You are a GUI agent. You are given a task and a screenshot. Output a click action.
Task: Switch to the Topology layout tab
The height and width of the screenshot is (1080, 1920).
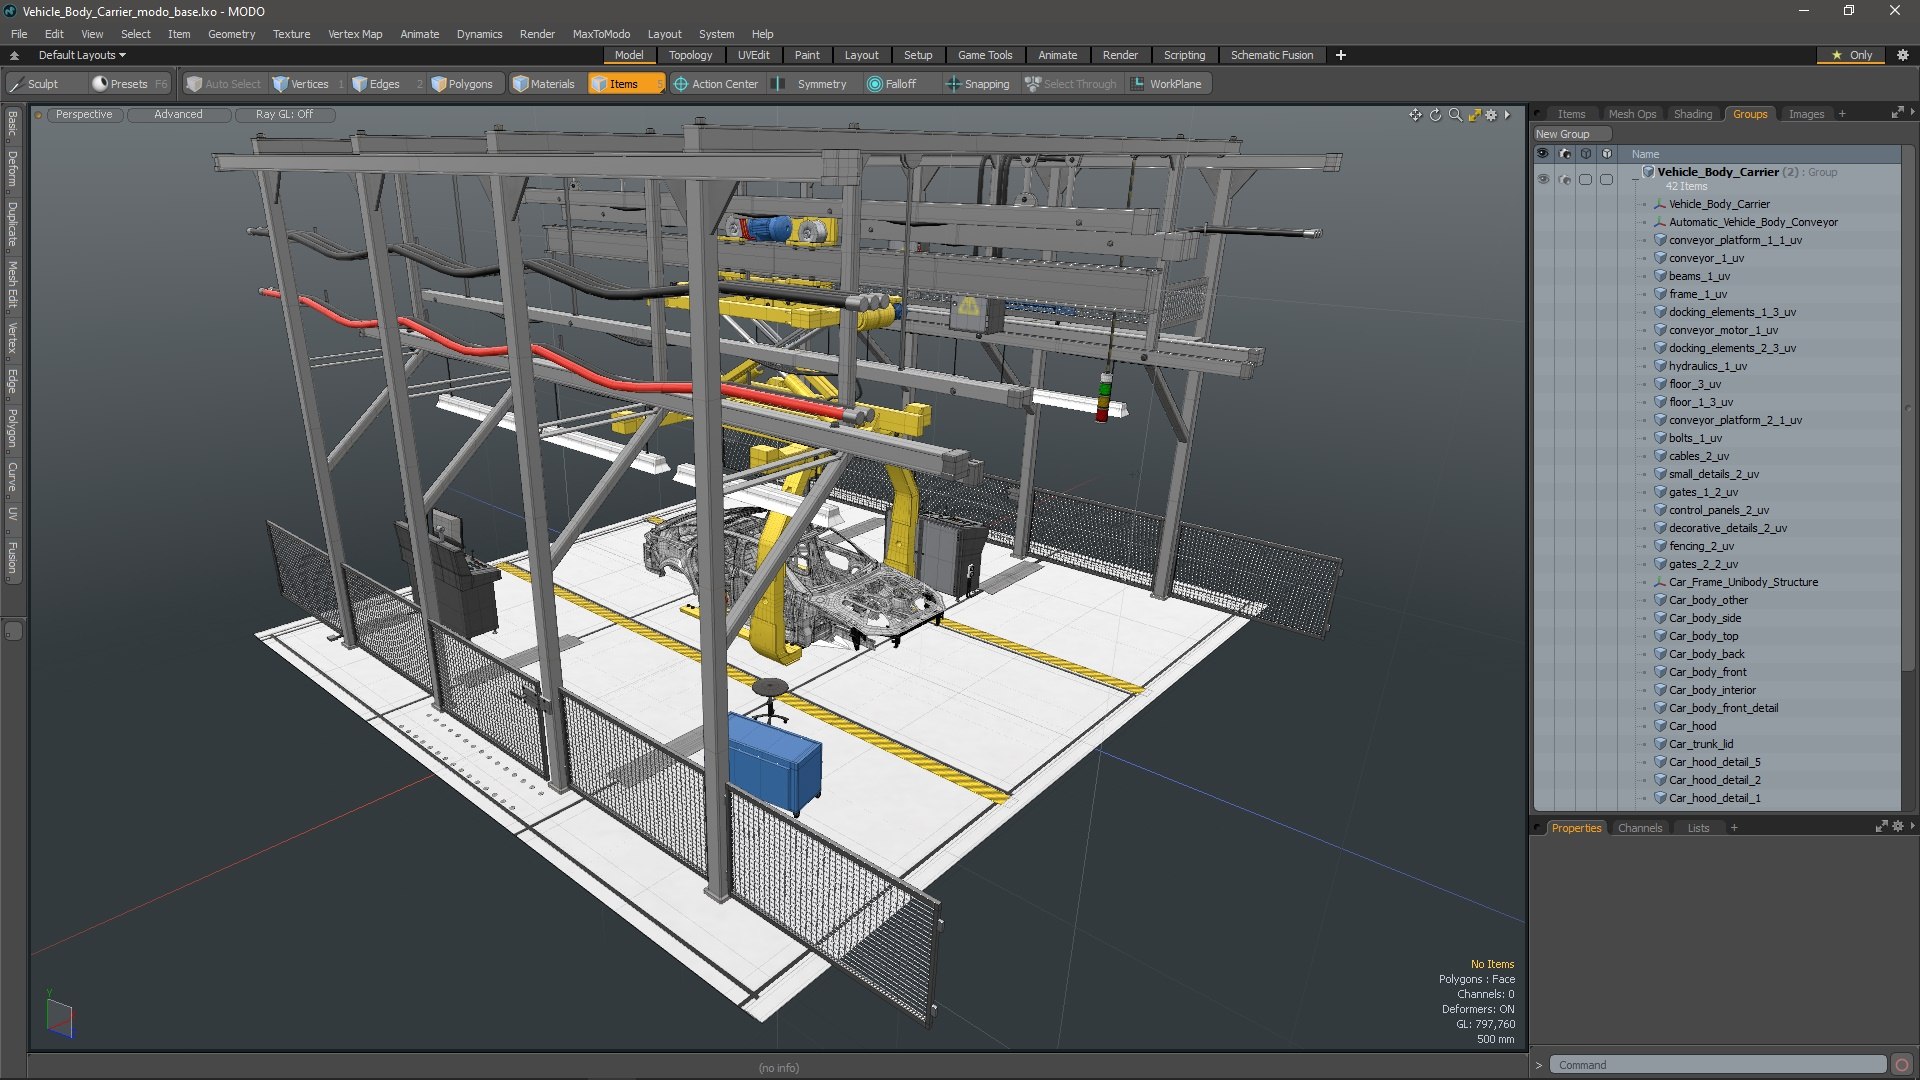tap(690, 55)
